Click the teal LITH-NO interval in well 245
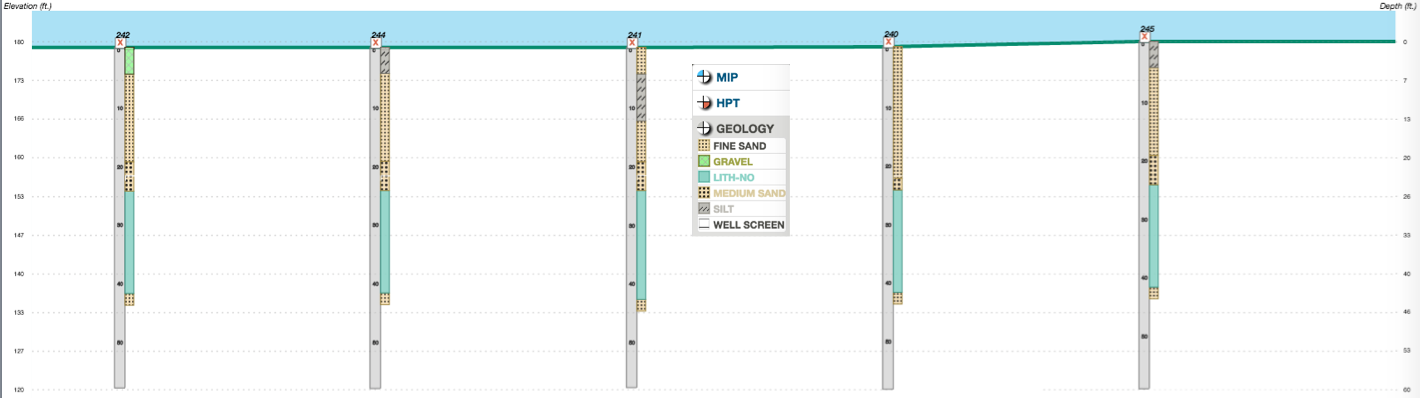 coord(1153,236)
